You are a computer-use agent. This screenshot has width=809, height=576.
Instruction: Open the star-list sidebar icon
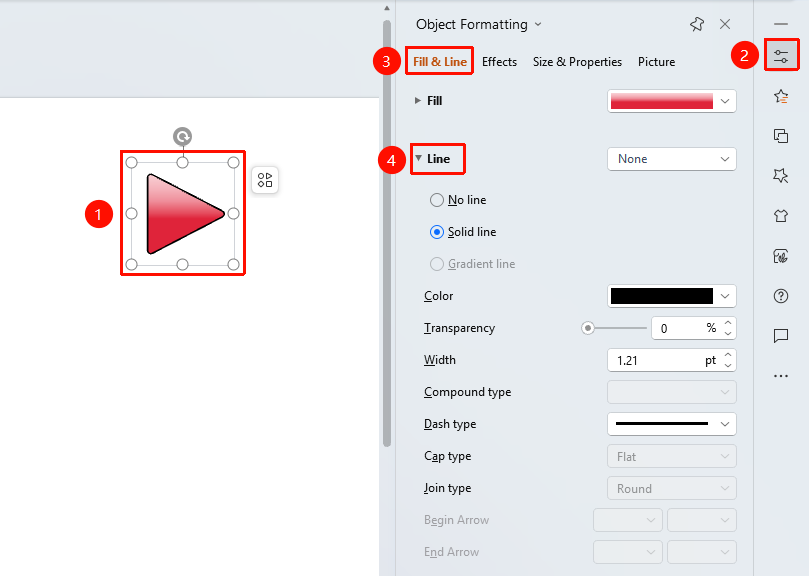(781, 97)
